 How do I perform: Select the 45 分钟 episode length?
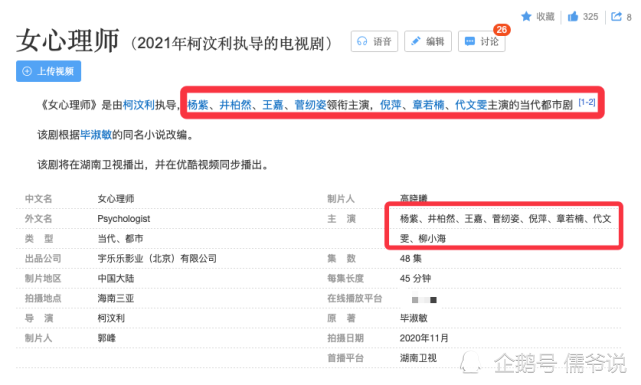tap(415, 278)
